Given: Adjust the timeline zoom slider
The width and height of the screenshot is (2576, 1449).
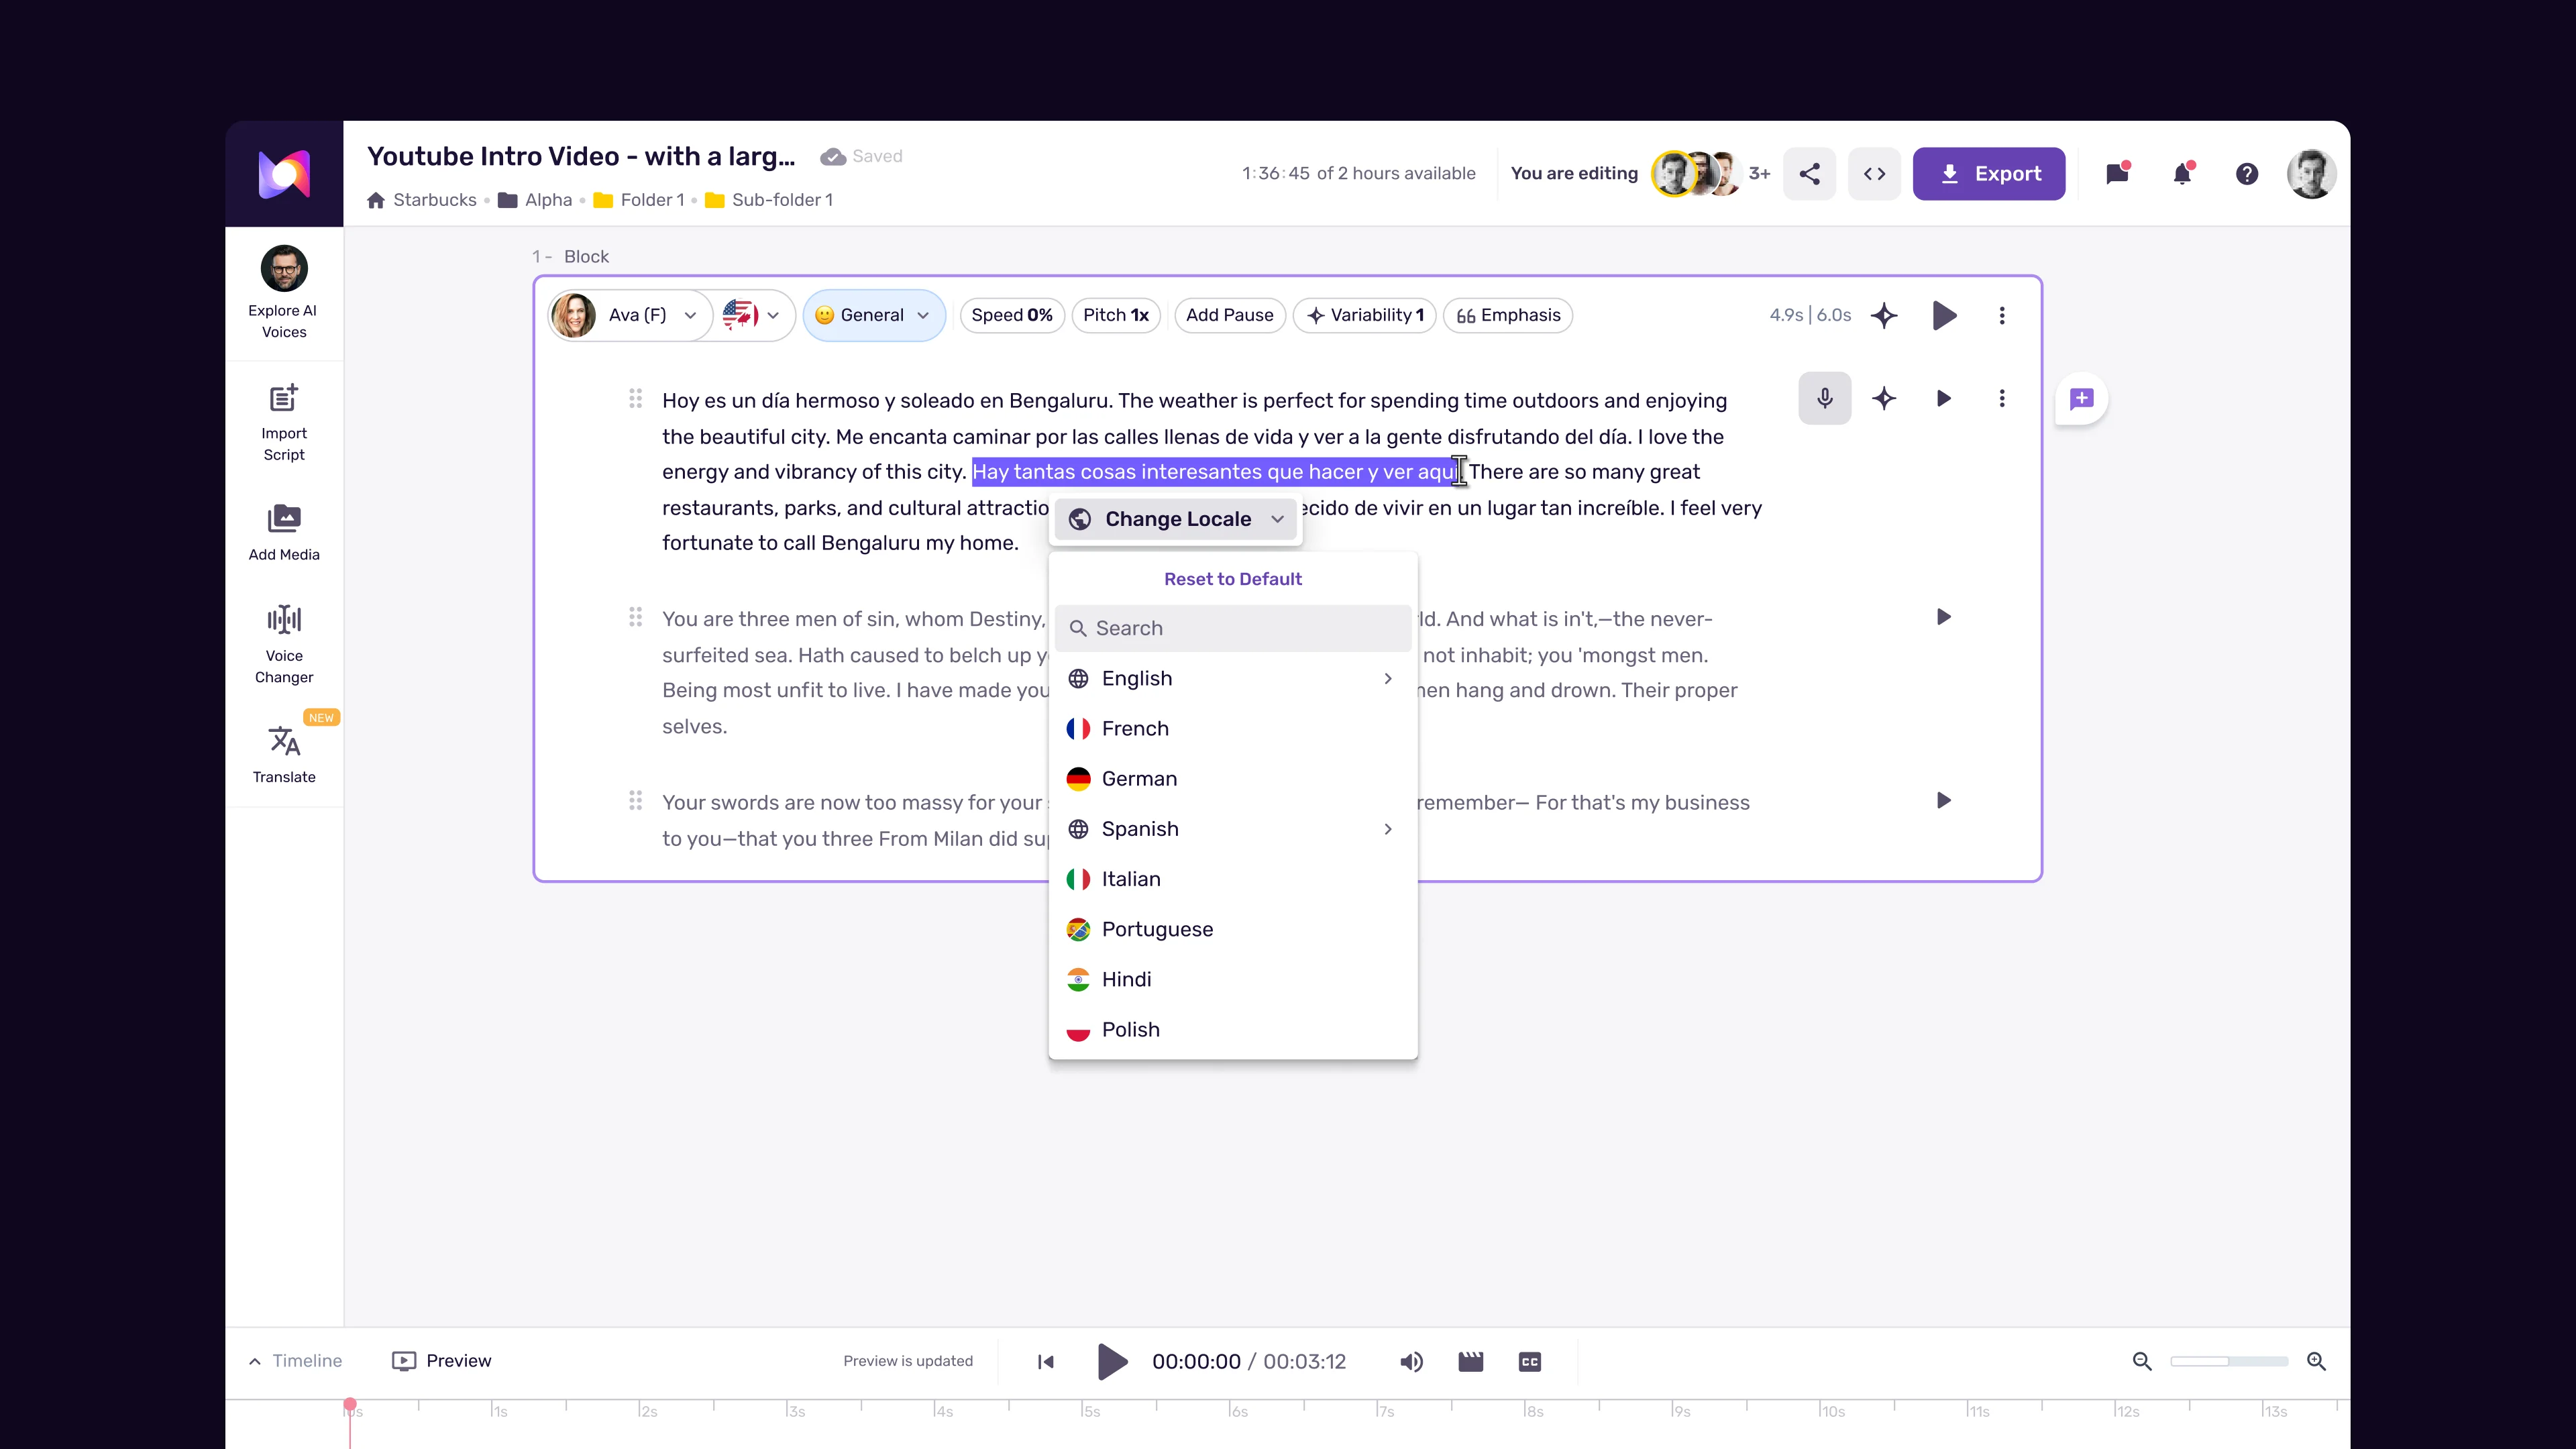Looking at the screenshot, I should (2229, 1362).
